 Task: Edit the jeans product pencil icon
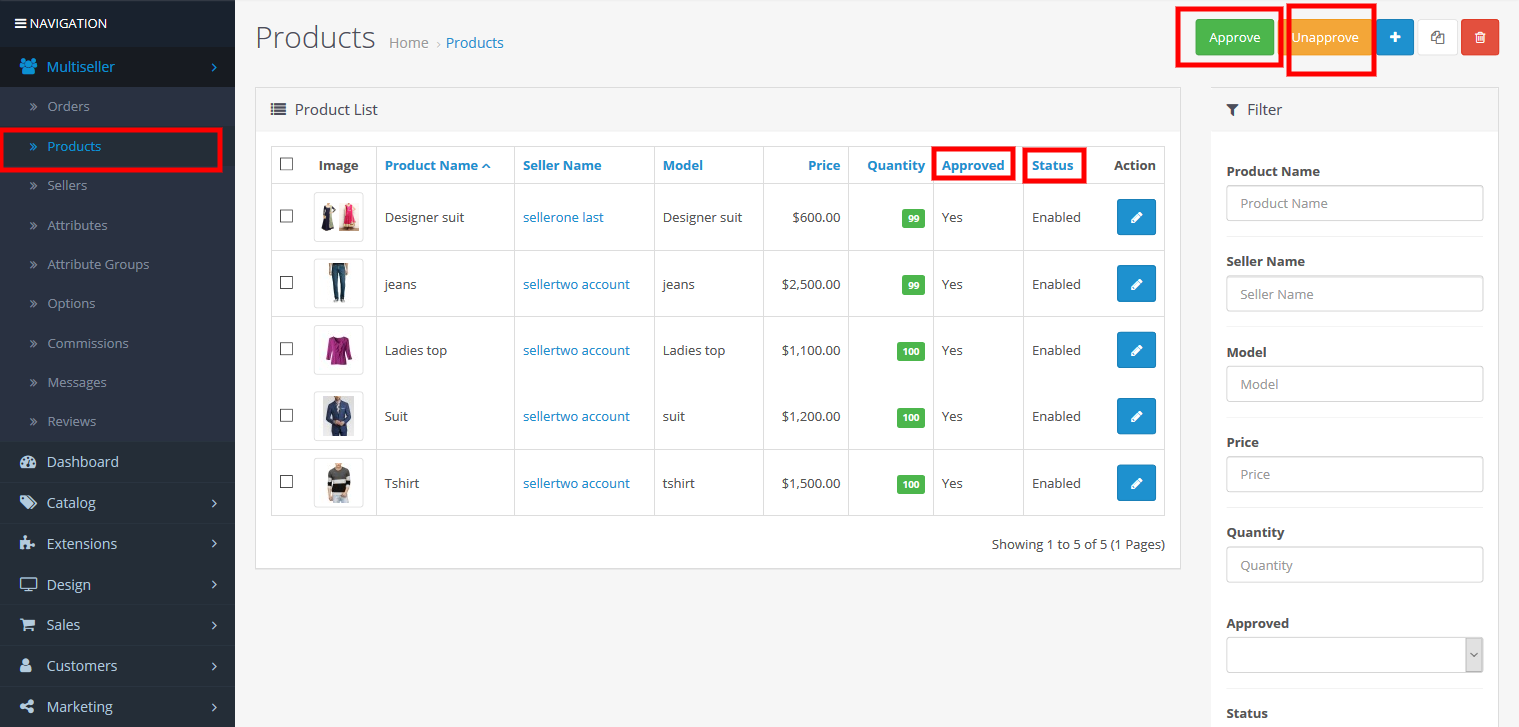[x=1136, y=284]
